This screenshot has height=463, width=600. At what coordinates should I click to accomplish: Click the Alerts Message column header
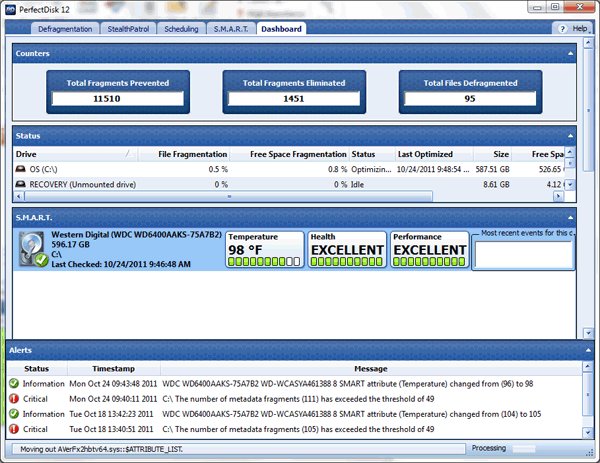pos(370,369)
